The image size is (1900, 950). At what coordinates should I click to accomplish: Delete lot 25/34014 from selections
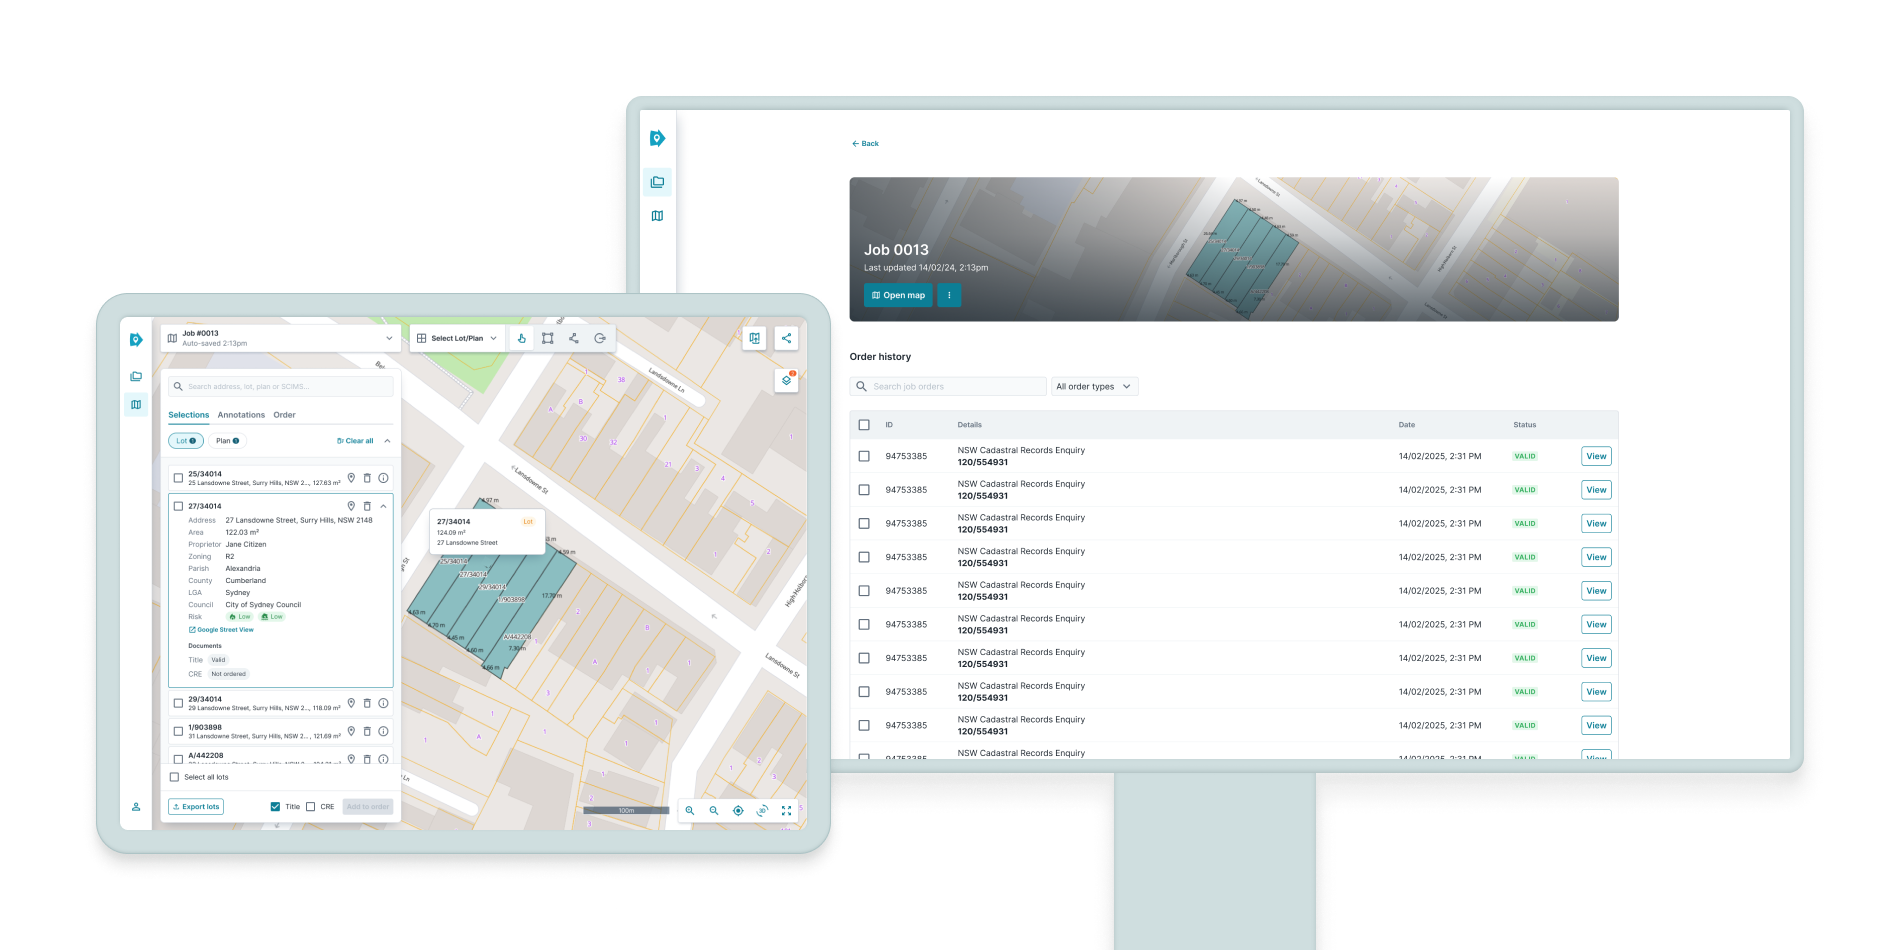pyautogui.click(x=367, y=478)
